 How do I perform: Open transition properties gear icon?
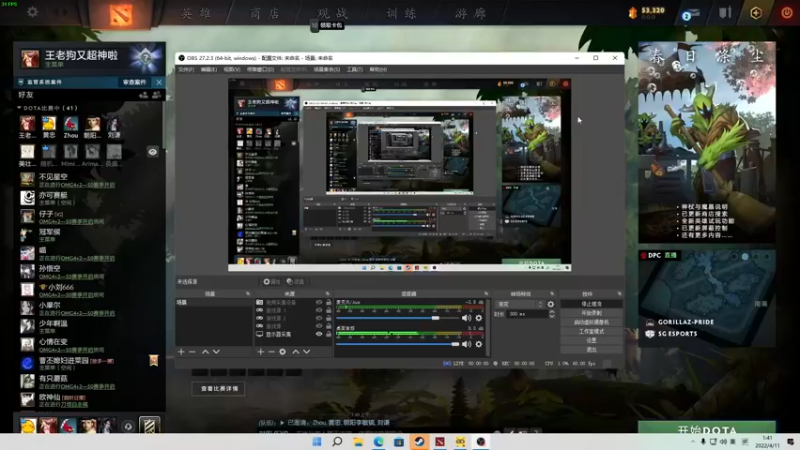click(x=551, y=304)
